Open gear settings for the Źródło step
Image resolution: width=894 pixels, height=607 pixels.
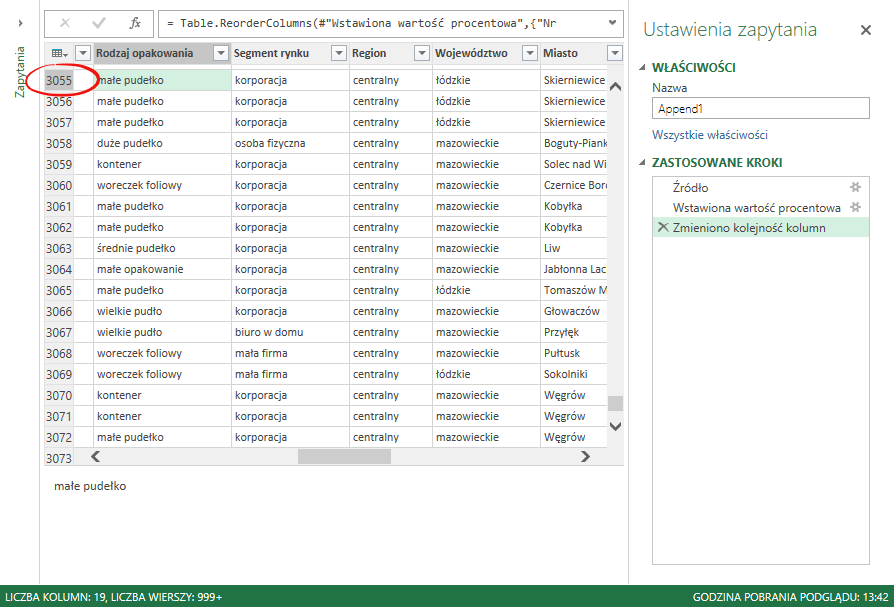[854, 189]
